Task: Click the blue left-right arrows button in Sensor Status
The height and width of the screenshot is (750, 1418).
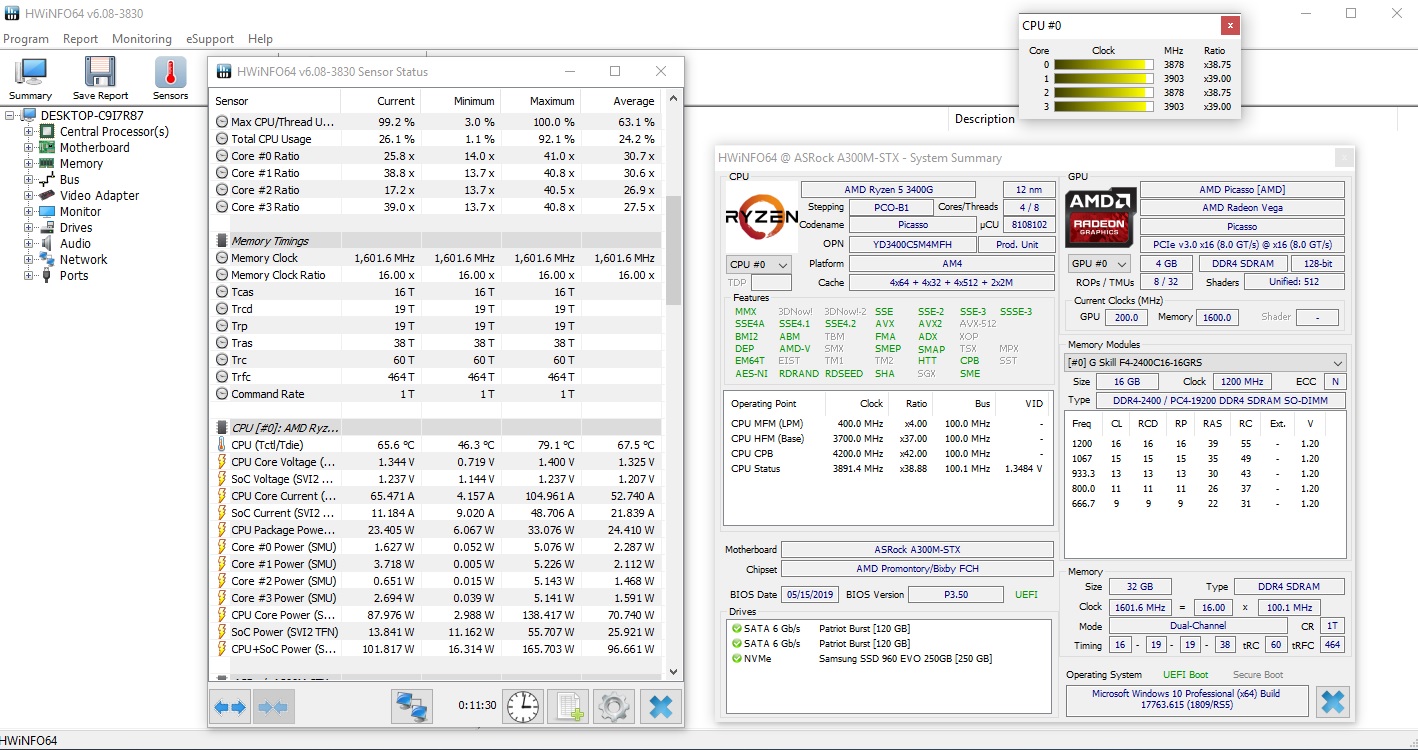Action: [x=230, y=707]
